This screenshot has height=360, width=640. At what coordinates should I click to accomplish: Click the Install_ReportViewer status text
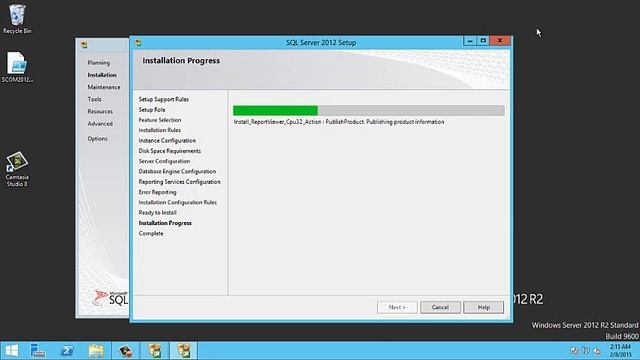(x=339, y=122)
